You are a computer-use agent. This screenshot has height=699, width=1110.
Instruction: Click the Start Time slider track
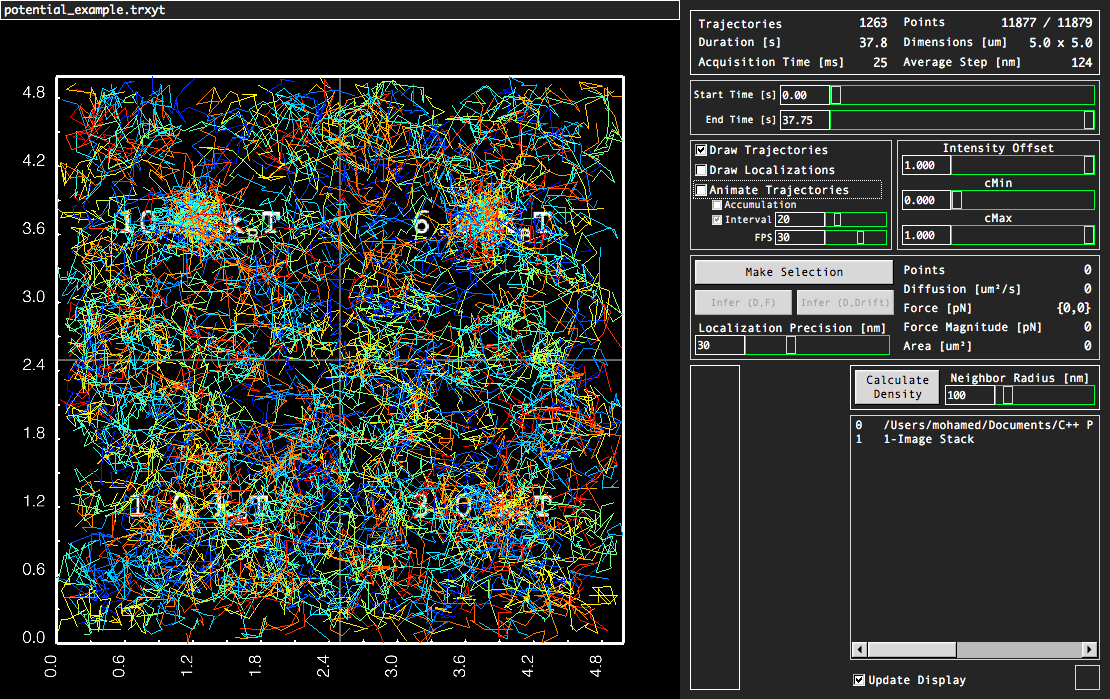(960, 95)
